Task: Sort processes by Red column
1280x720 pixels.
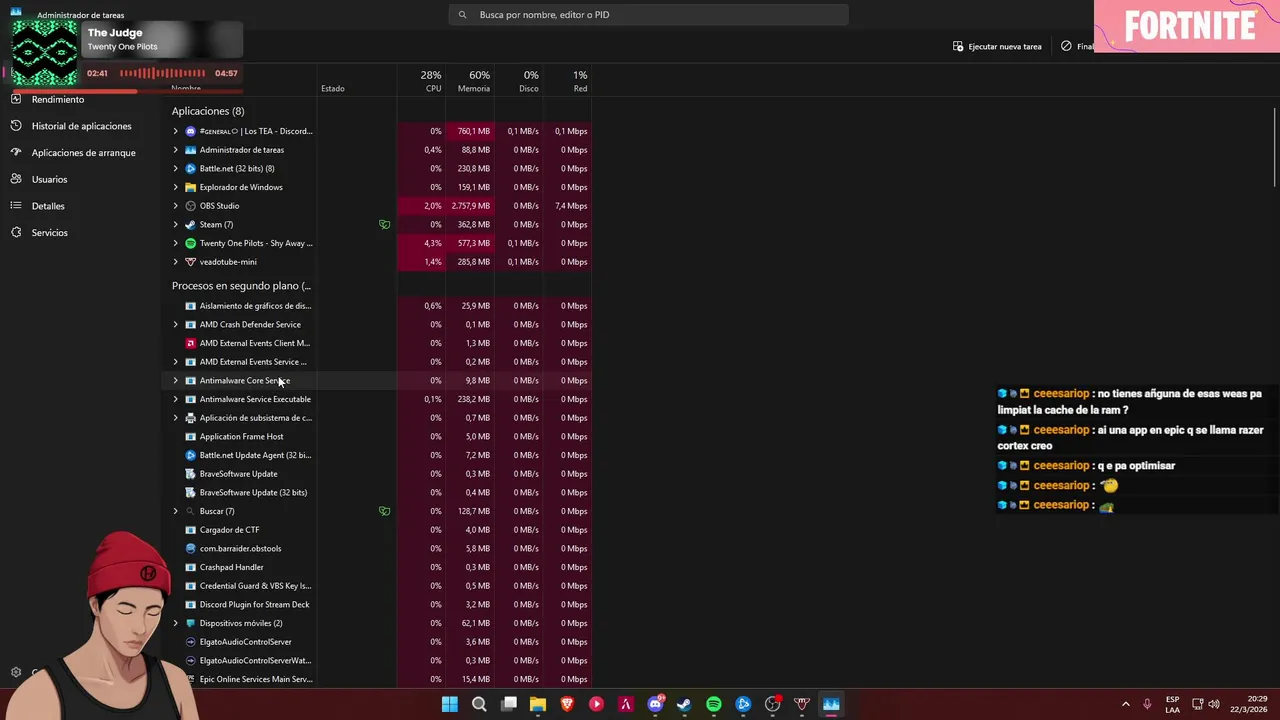Action: pos(568,81)
